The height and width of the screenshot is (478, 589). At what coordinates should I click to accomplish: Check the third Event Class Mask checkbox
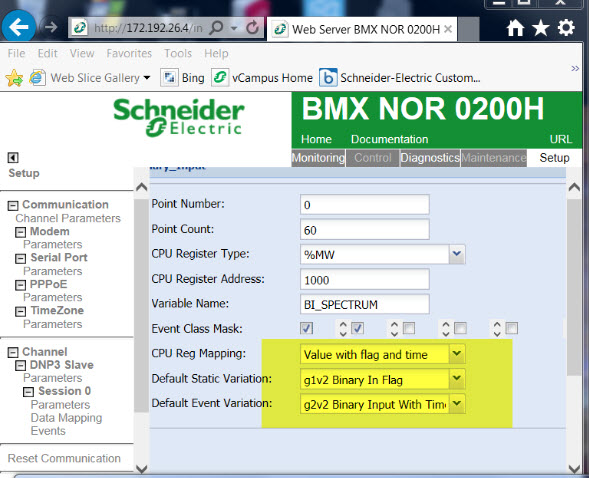click(x=409, y=328)
